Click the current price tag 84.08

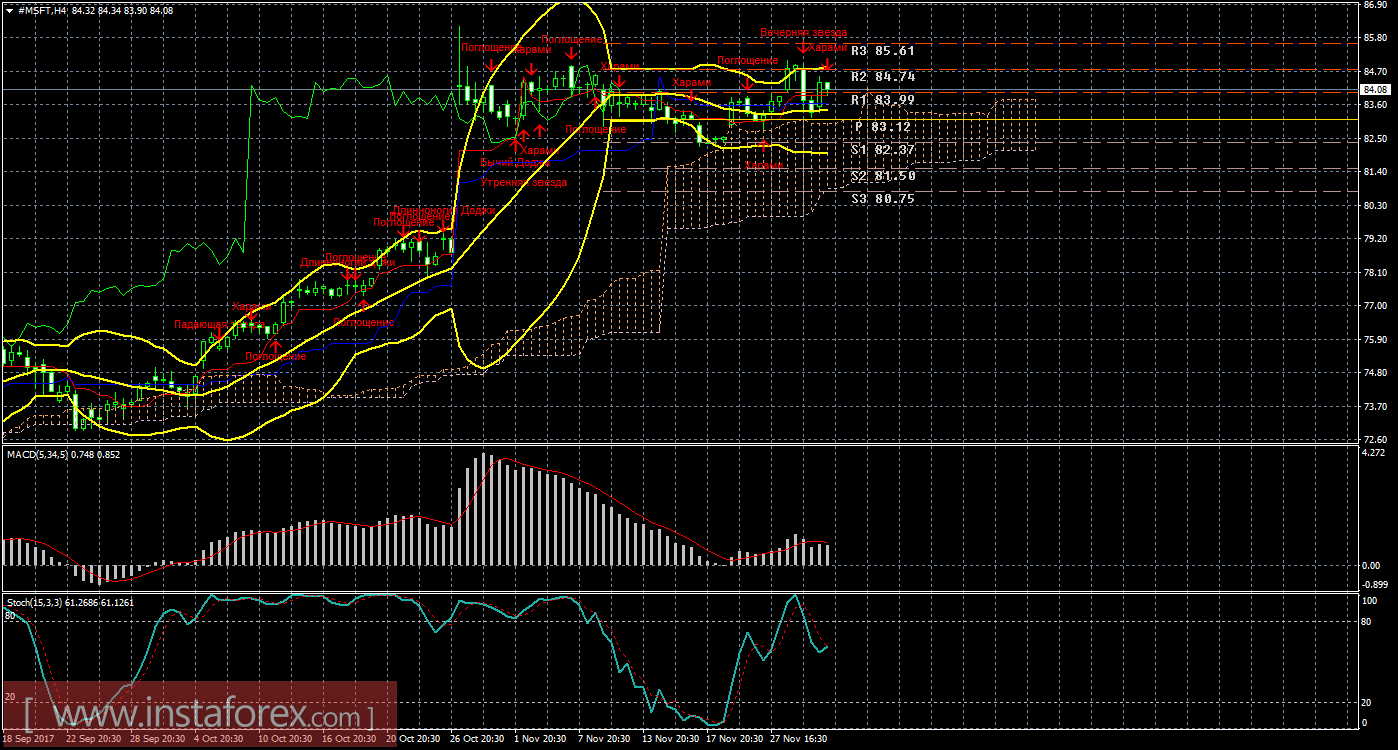point(1377,90)
